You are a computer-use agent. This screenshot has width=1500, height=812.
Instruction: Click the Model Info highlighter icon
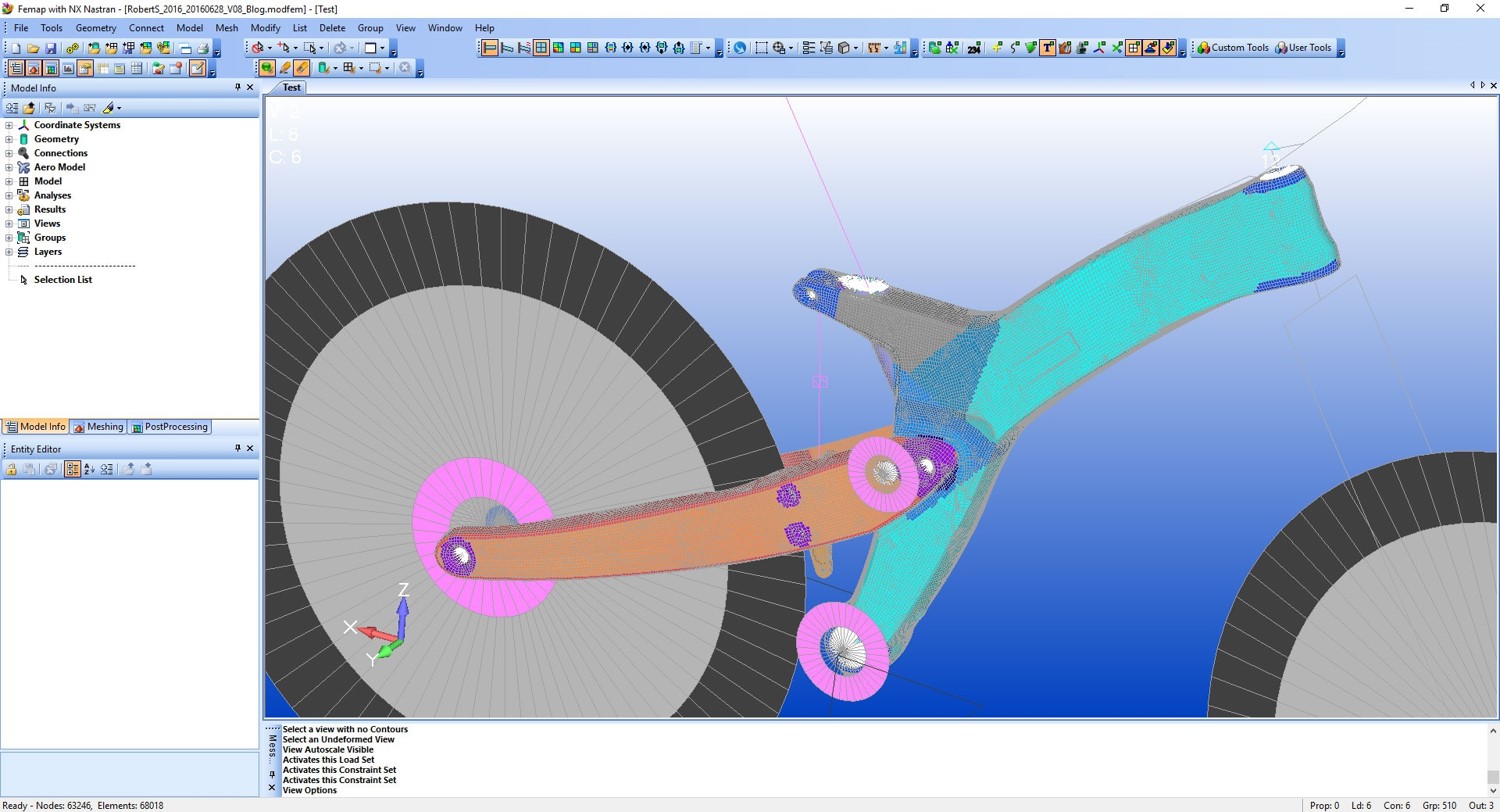point(110,107)
